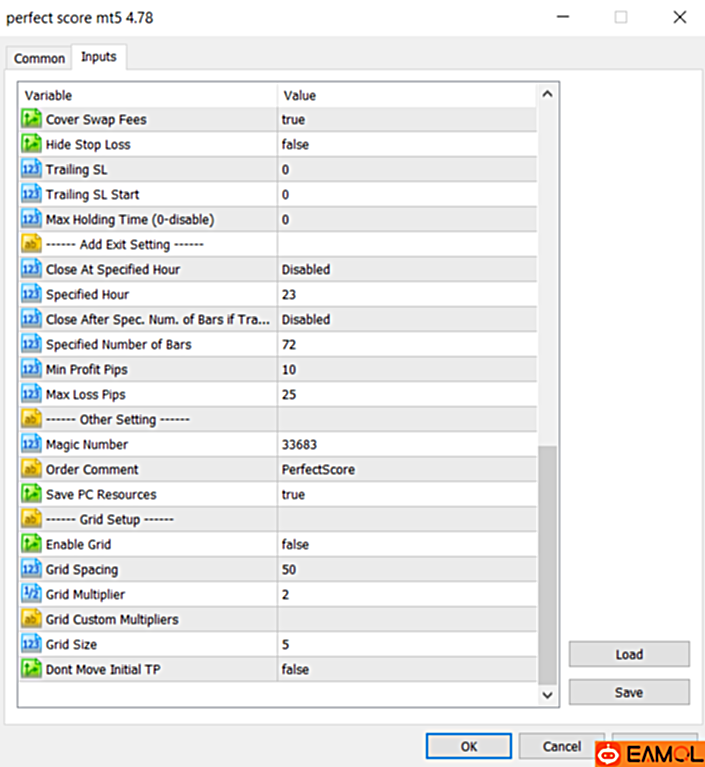
Task: Edit the Grid Multiplier value 2
Action: tap(407, 594)
